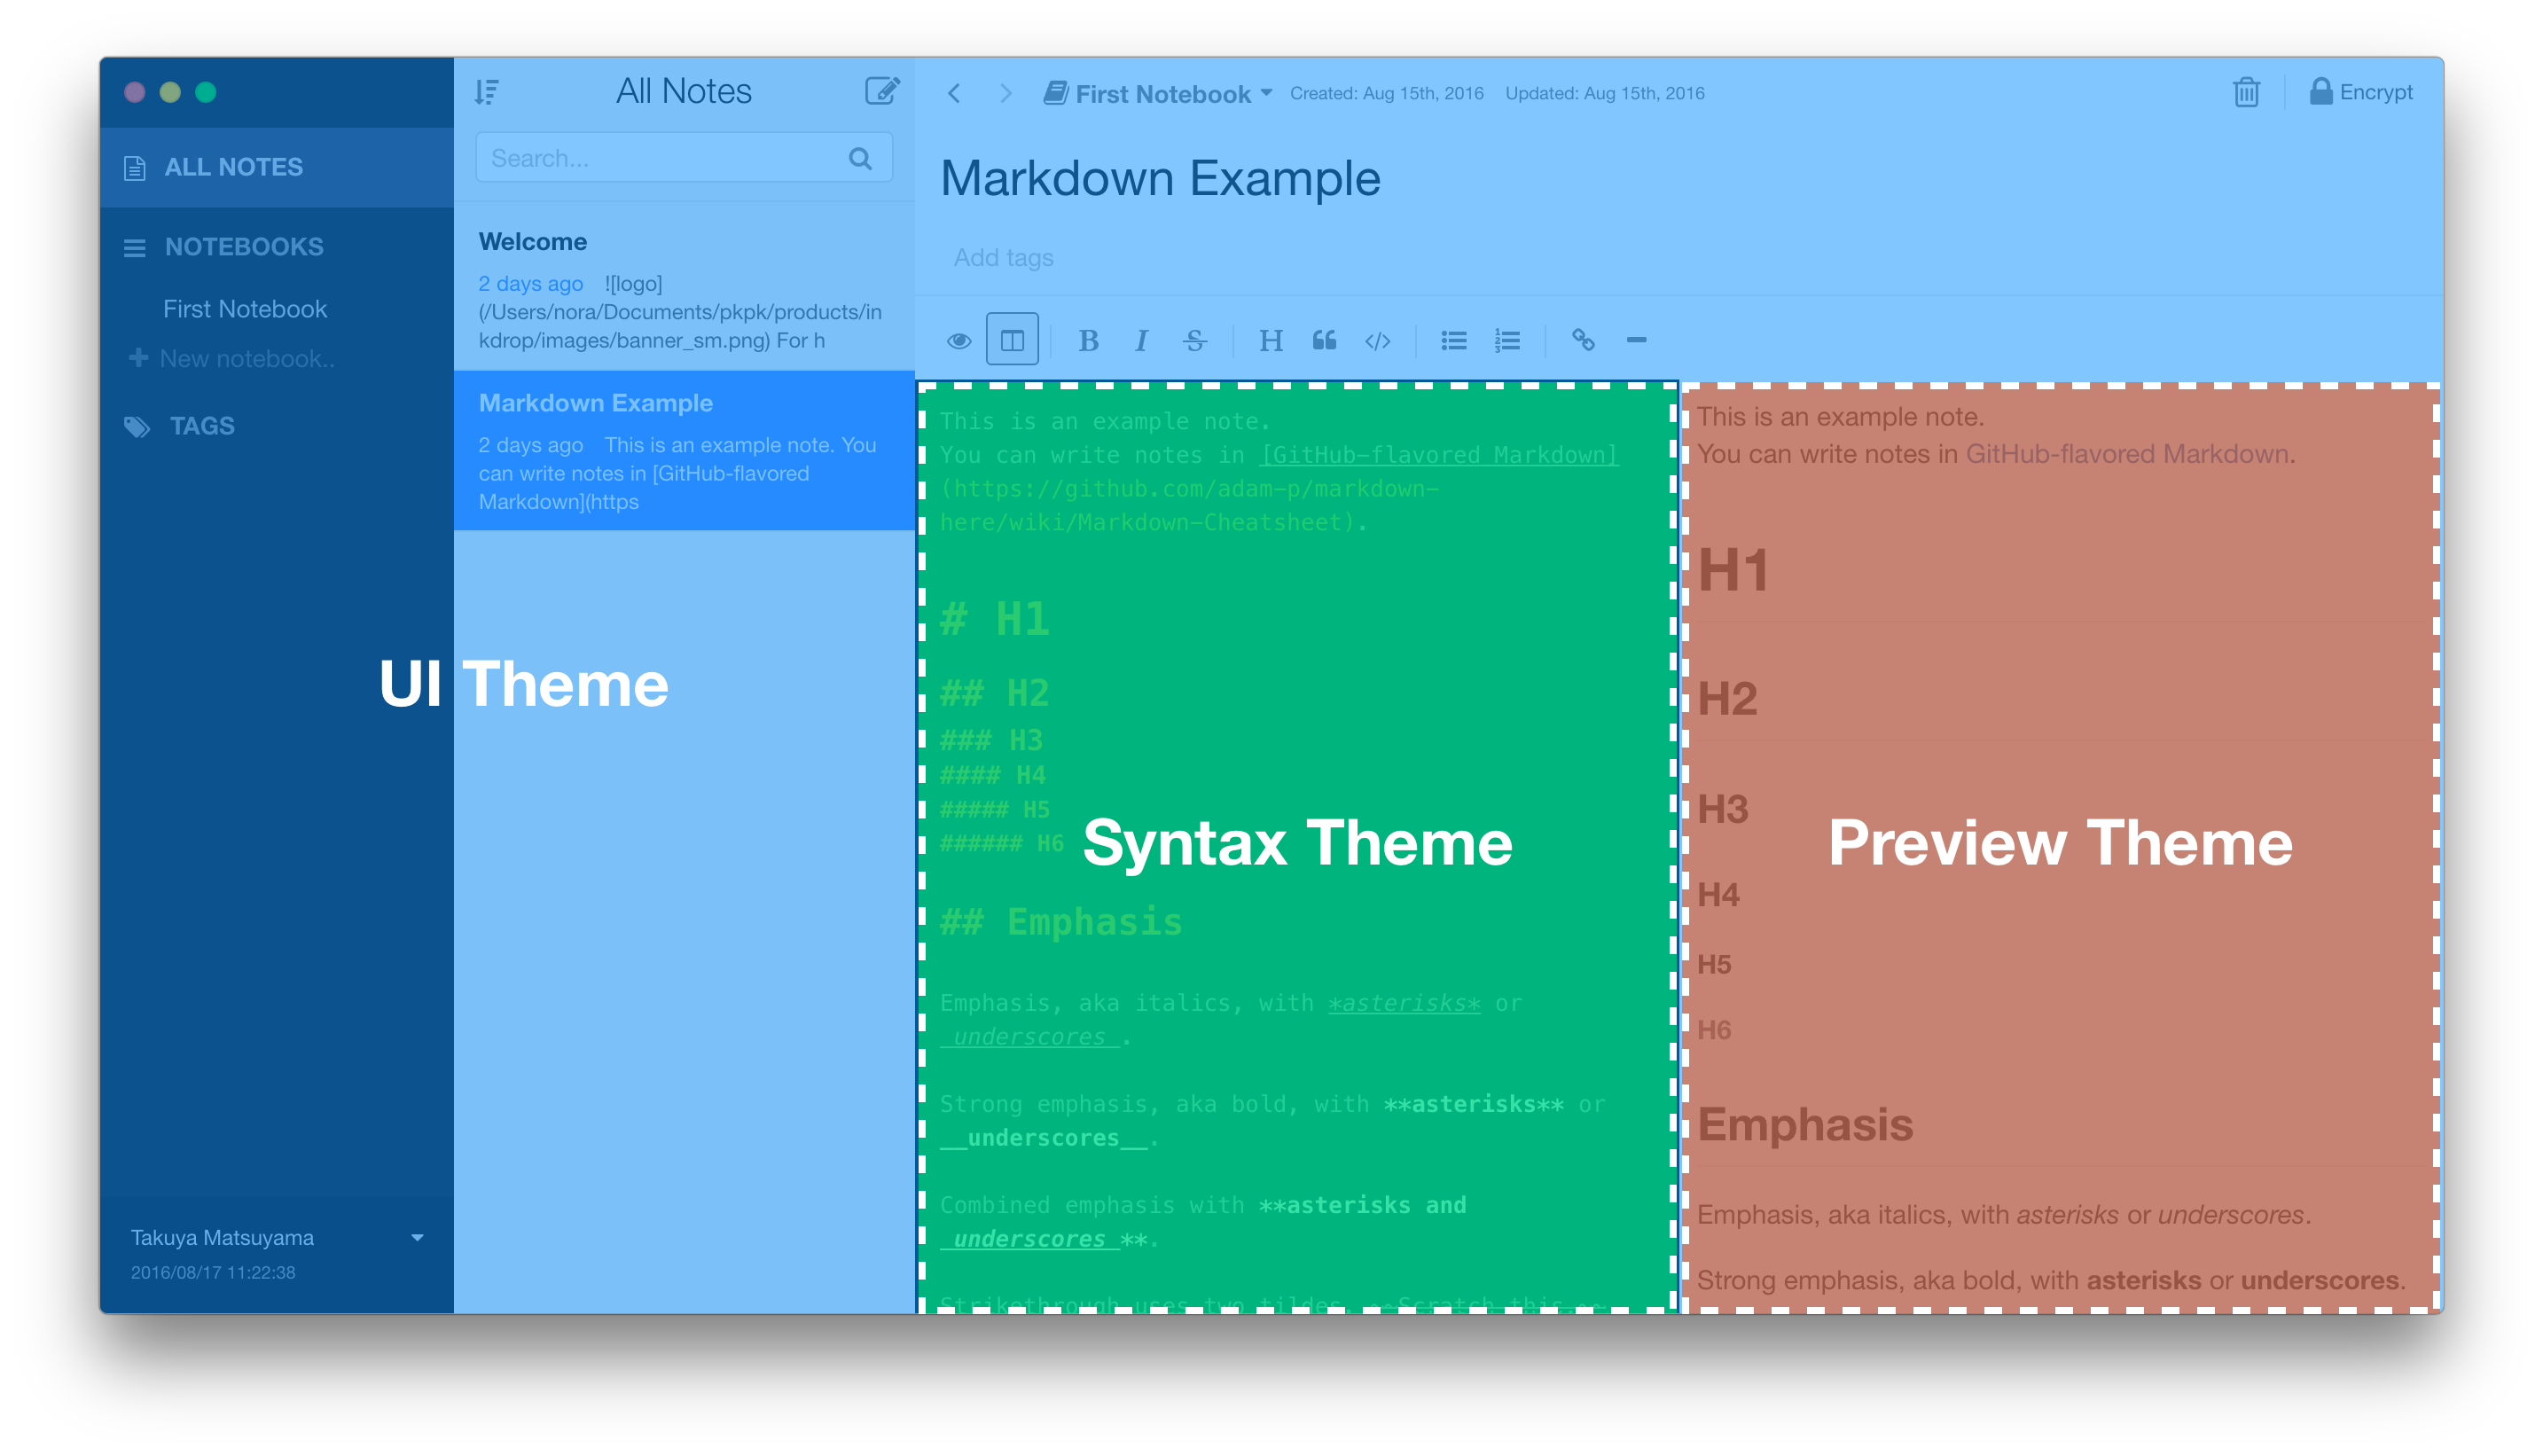Screen dimensions: 2543x1456
Task: Toggle side-by-side editor view
Action: click(1013, 340)
